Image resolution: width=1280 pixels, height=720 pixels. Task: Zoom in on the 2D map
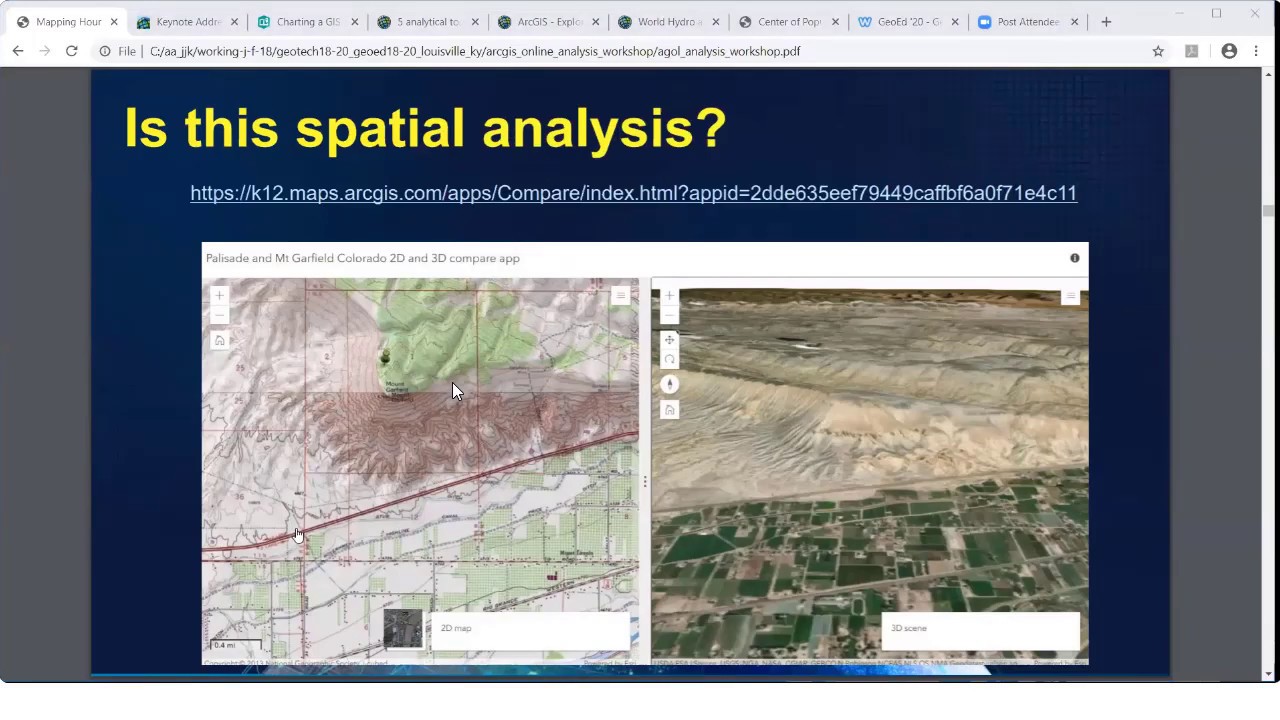click(219, 296)
